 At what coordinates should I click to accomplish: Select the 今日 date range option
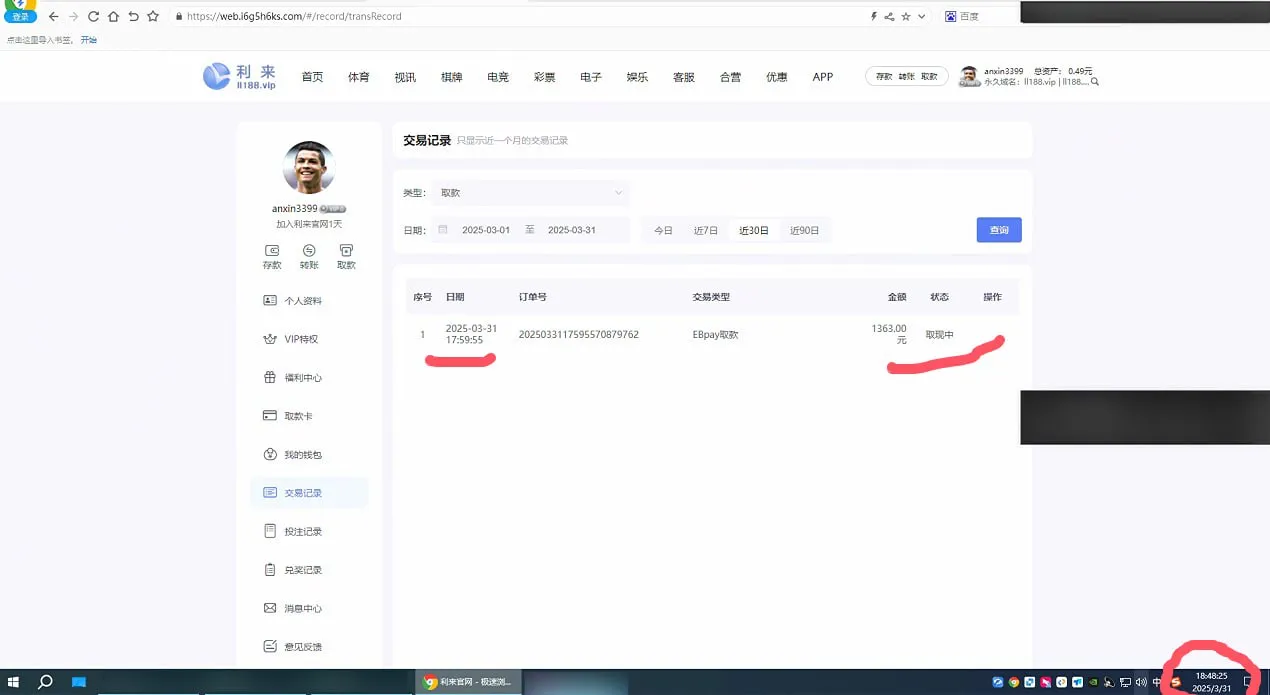[663, 231]
